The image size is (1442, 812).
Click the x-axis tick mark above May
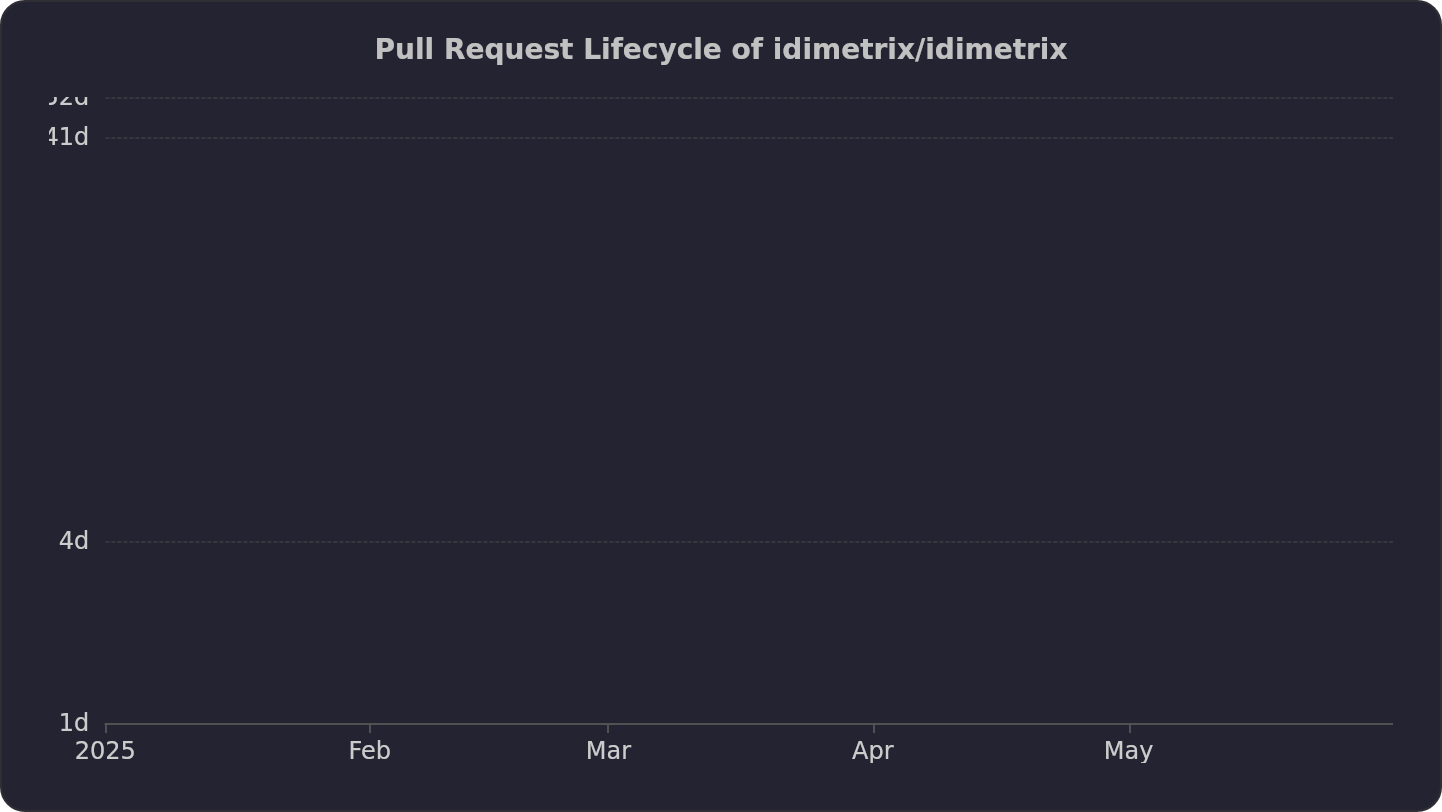click(1130, 727)
